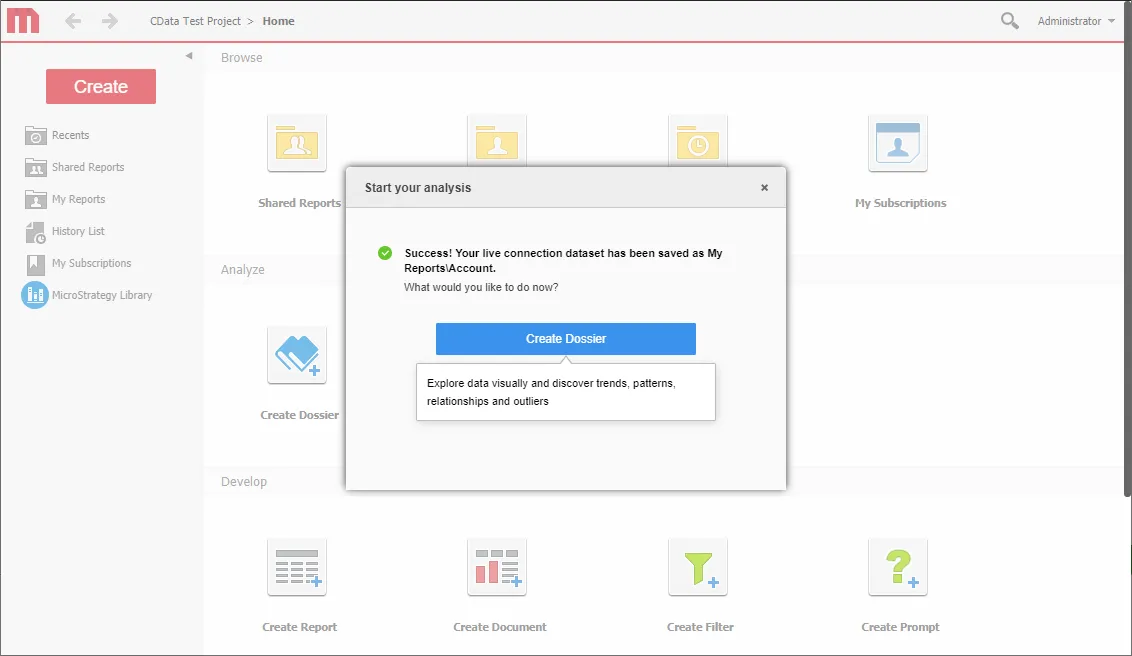
Task: Open the Create Document tool
Action: [497, 567]
